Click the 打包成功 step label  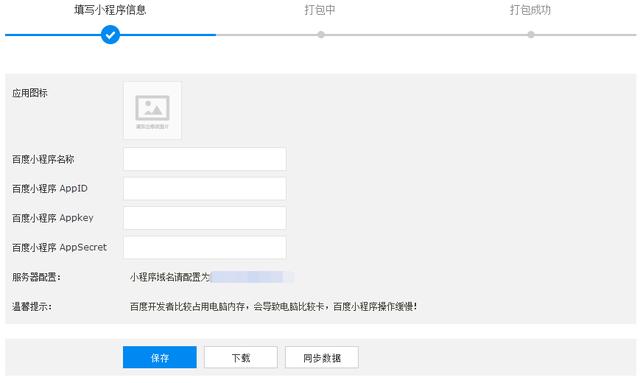coord(530,10)
